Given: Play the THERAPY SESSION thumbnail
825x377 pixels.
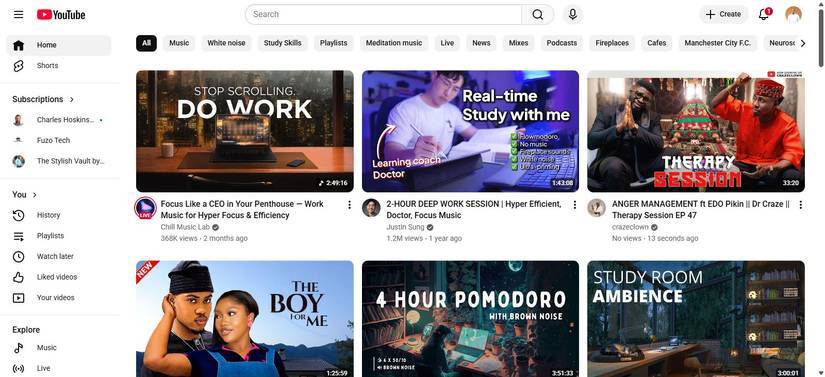Looking at the screenshot, I should (696, 131).
